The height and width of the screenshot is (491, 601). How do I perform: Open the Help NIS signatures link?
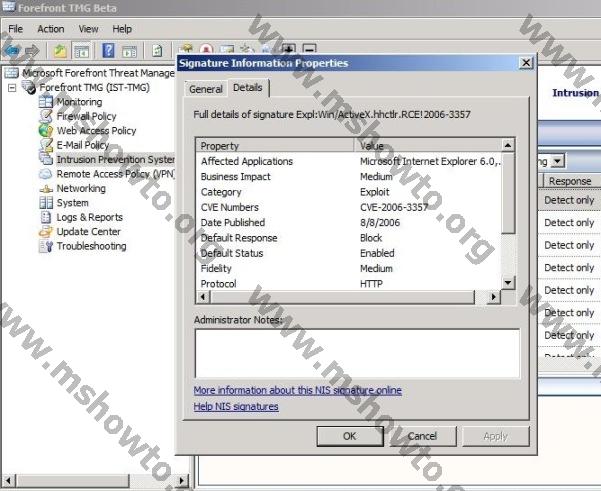pos(236,406)
